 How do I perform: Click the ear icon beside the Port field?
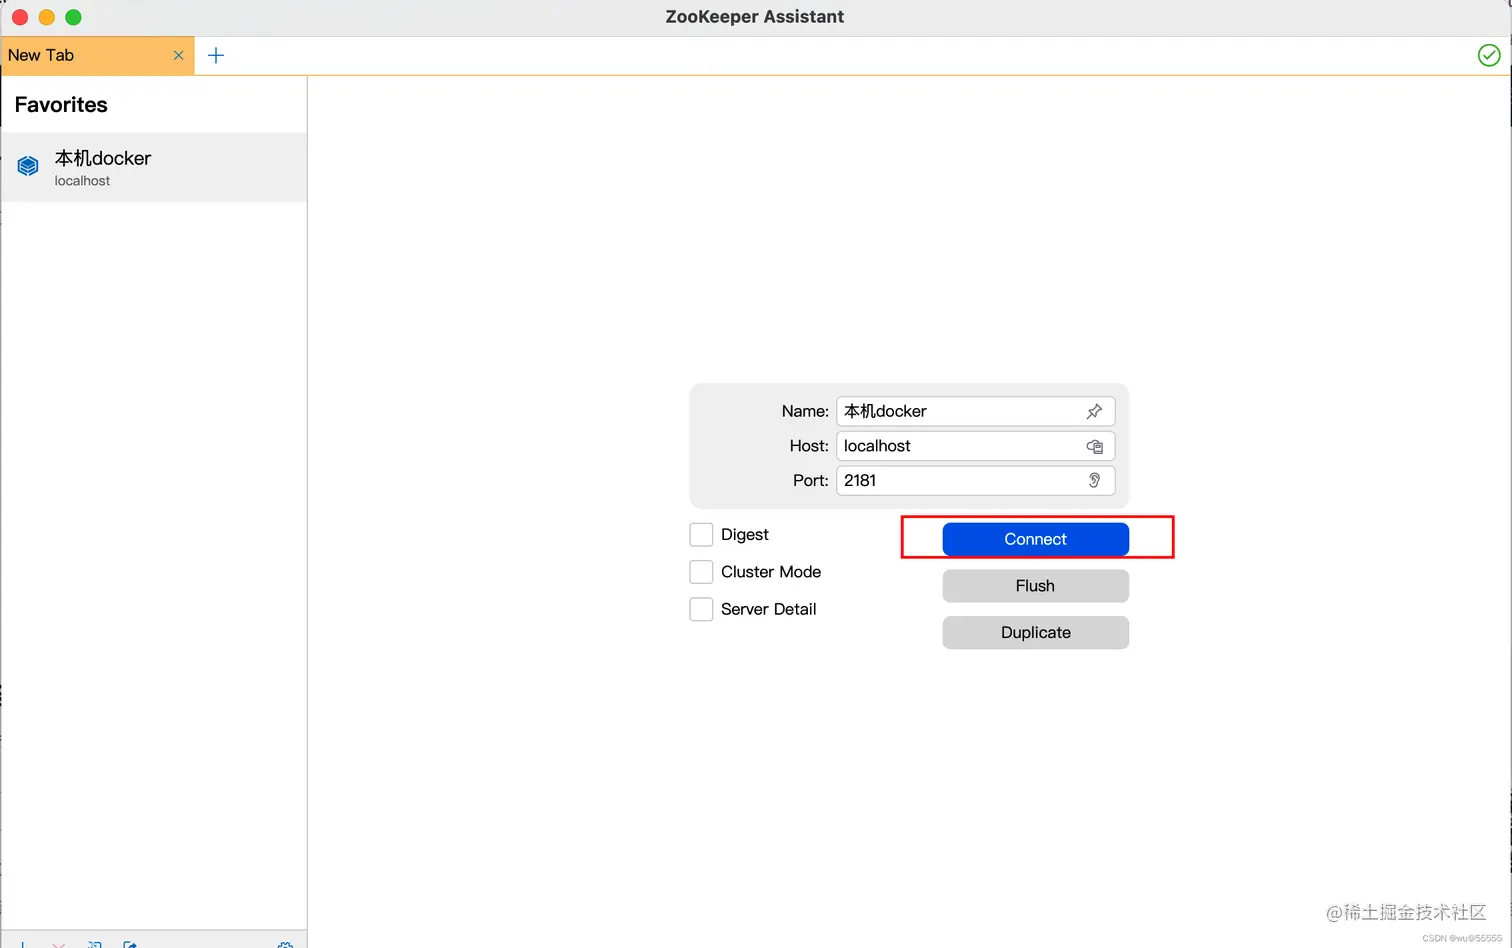click(1095, 481)
